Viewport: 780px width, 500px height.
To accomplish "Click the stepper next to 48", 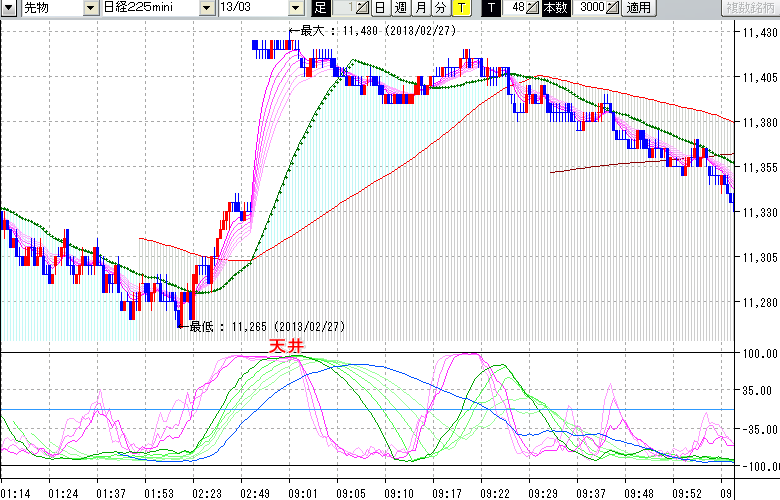I will [x=533, y=8].
